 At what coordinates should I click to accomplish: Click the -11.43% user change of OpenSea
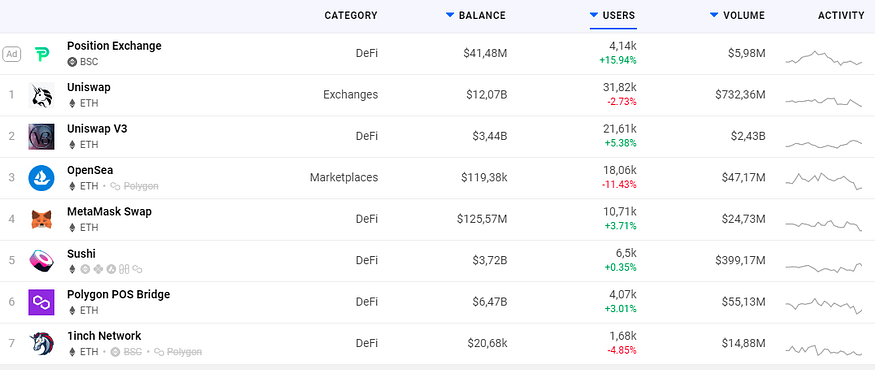pyautogui.click(x=619, y=184)
